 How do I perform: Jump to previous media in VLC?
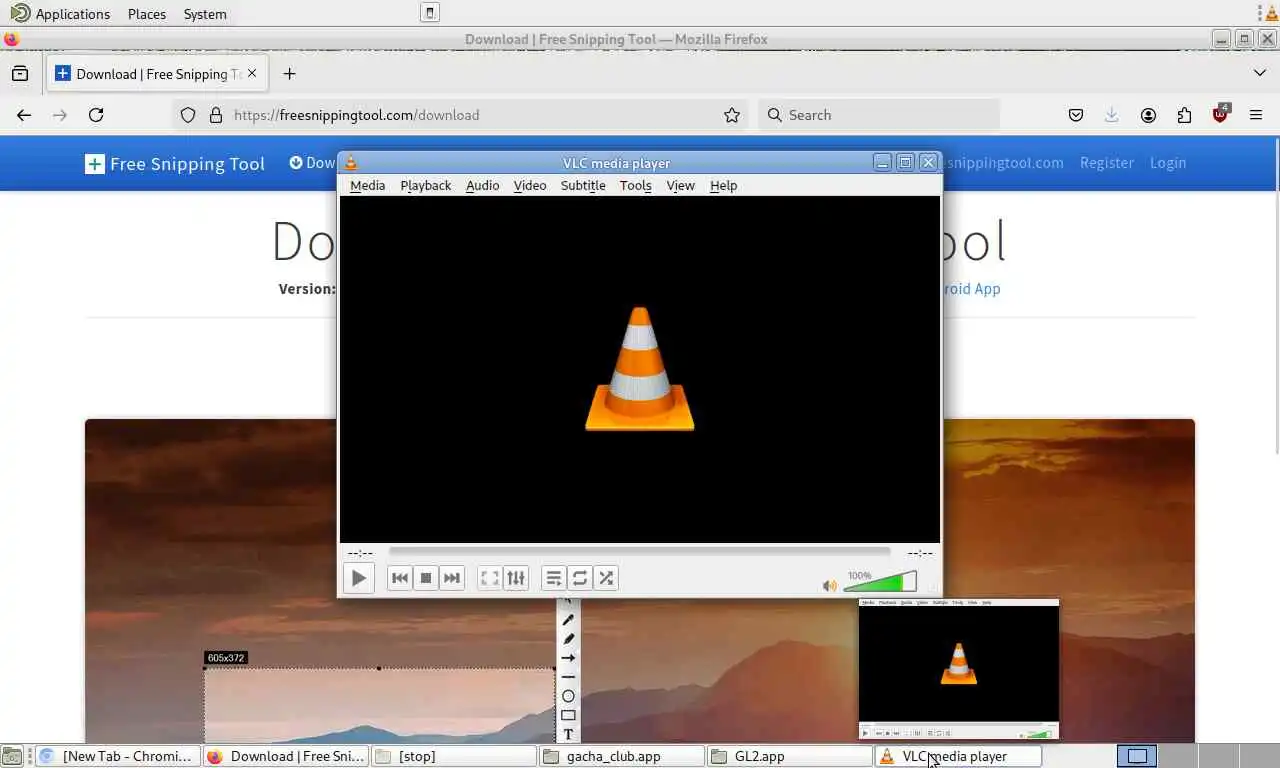(399, 578)
